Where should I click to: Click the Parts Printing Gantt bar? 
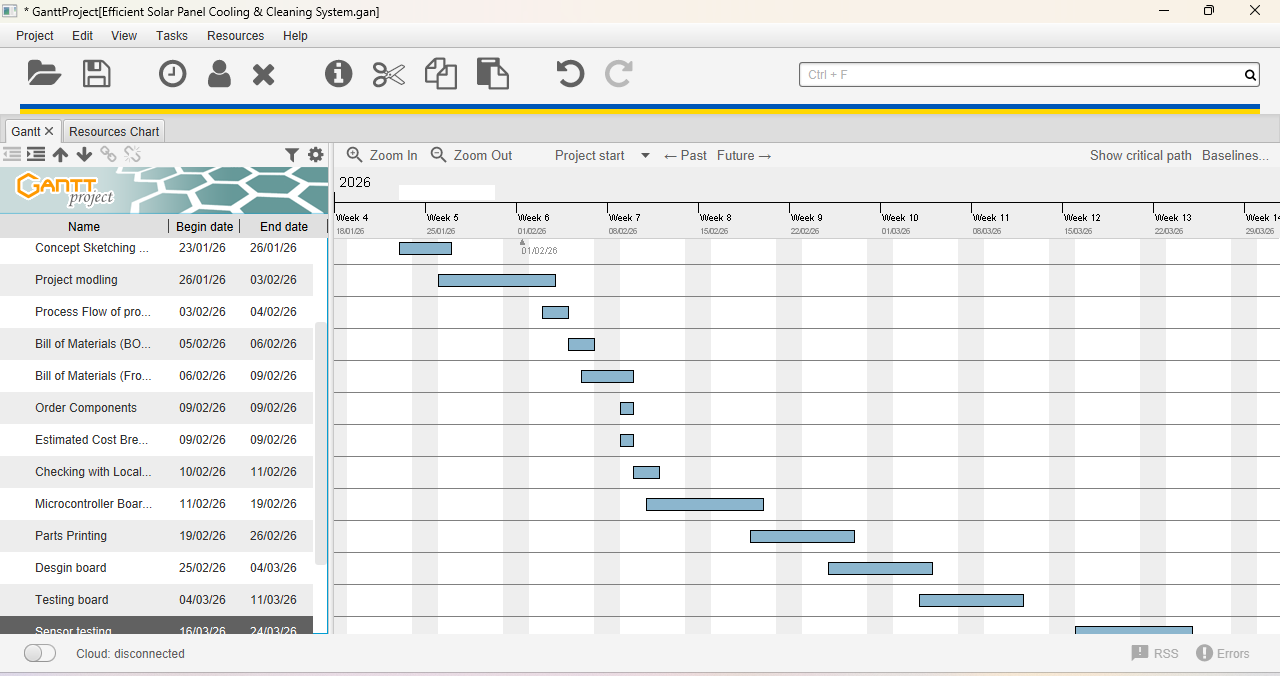[x=802, y=537]
